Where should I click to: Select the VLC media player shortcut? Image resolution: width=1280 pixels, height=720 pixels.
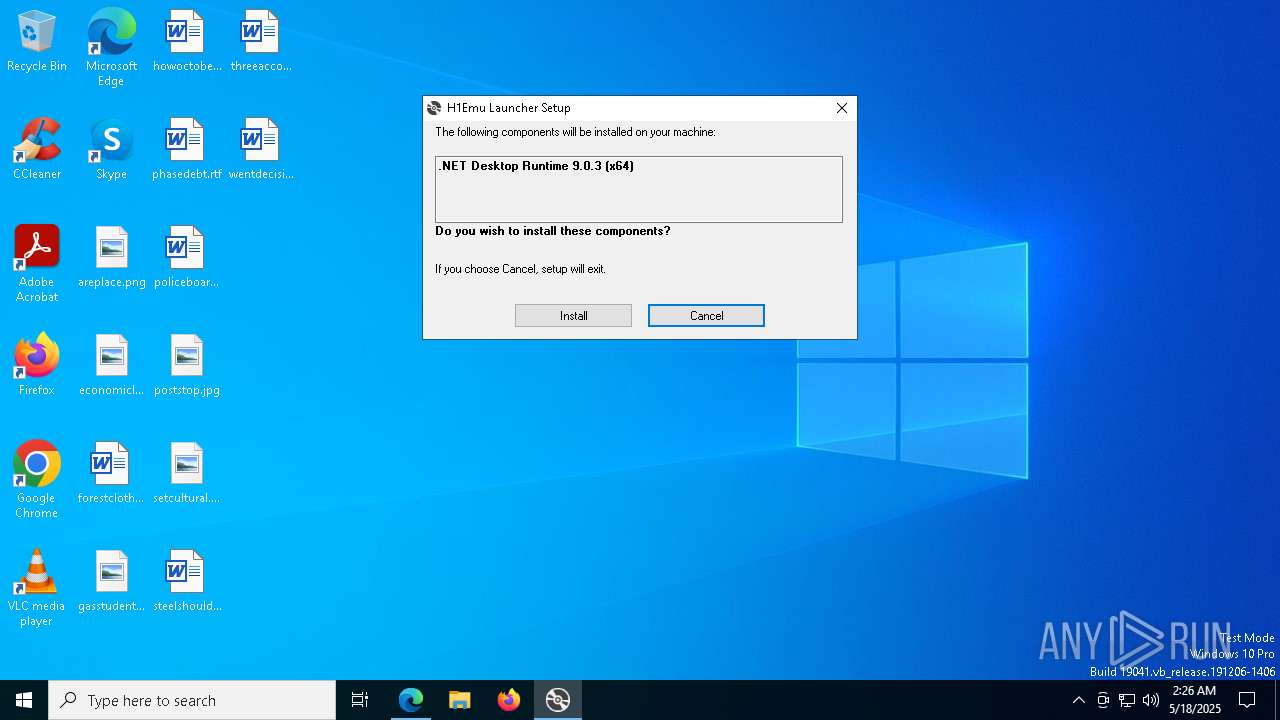pos(37,588)
